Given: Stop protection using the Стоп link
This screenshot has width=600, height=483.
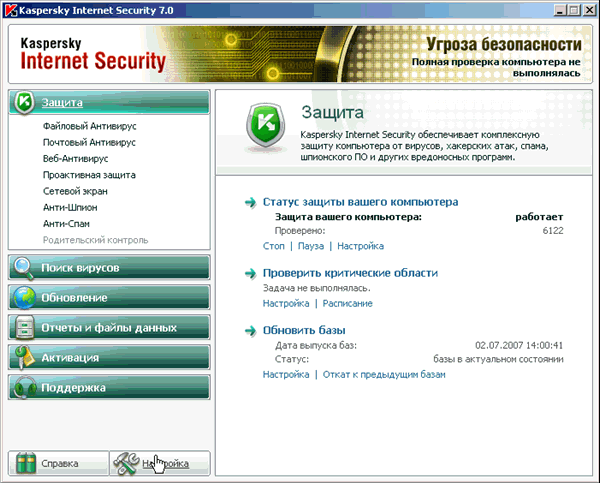Looking at the screenshot, I should [x=273, y=246].
